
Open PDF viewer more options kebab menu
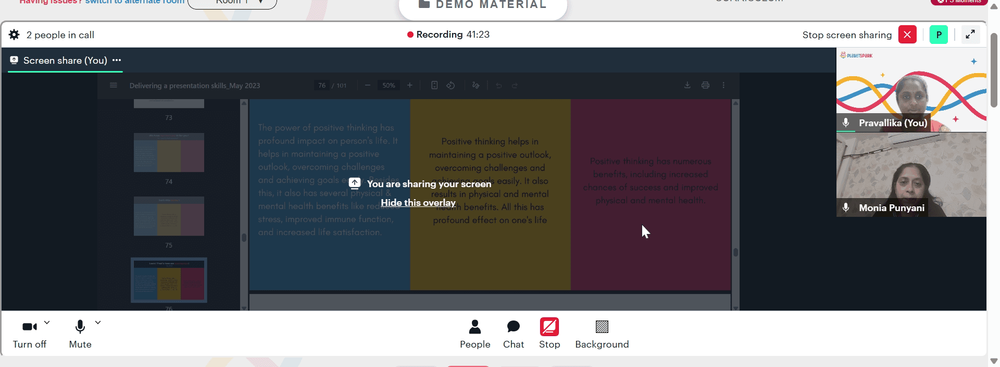[x=723, y=85]
